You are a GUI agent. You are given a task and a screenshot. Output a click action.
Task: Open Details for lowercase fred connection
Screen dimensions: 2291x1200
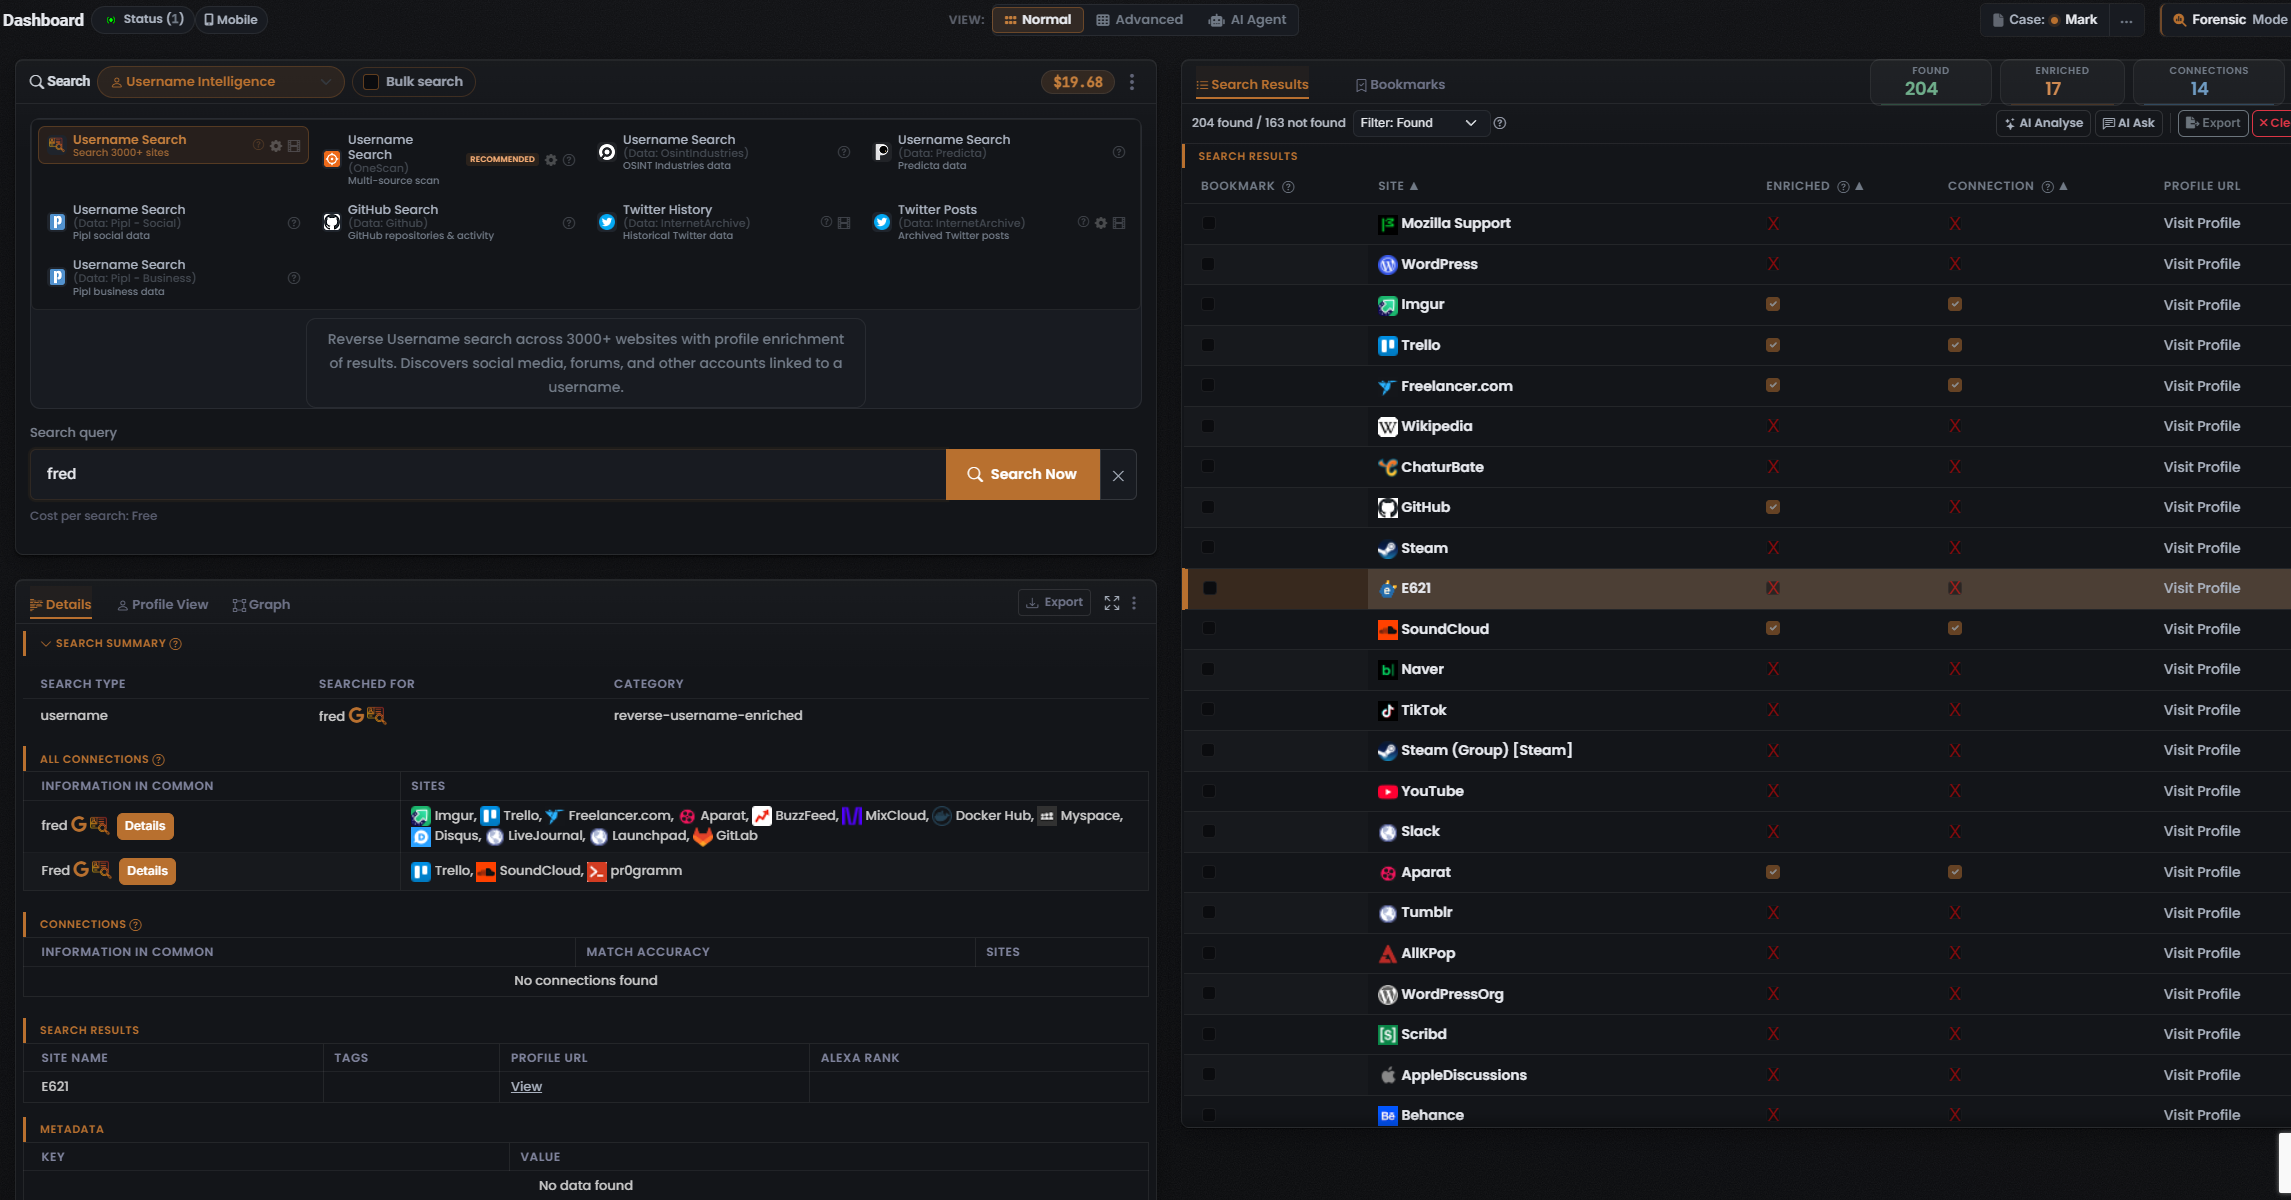pos(145,826)
